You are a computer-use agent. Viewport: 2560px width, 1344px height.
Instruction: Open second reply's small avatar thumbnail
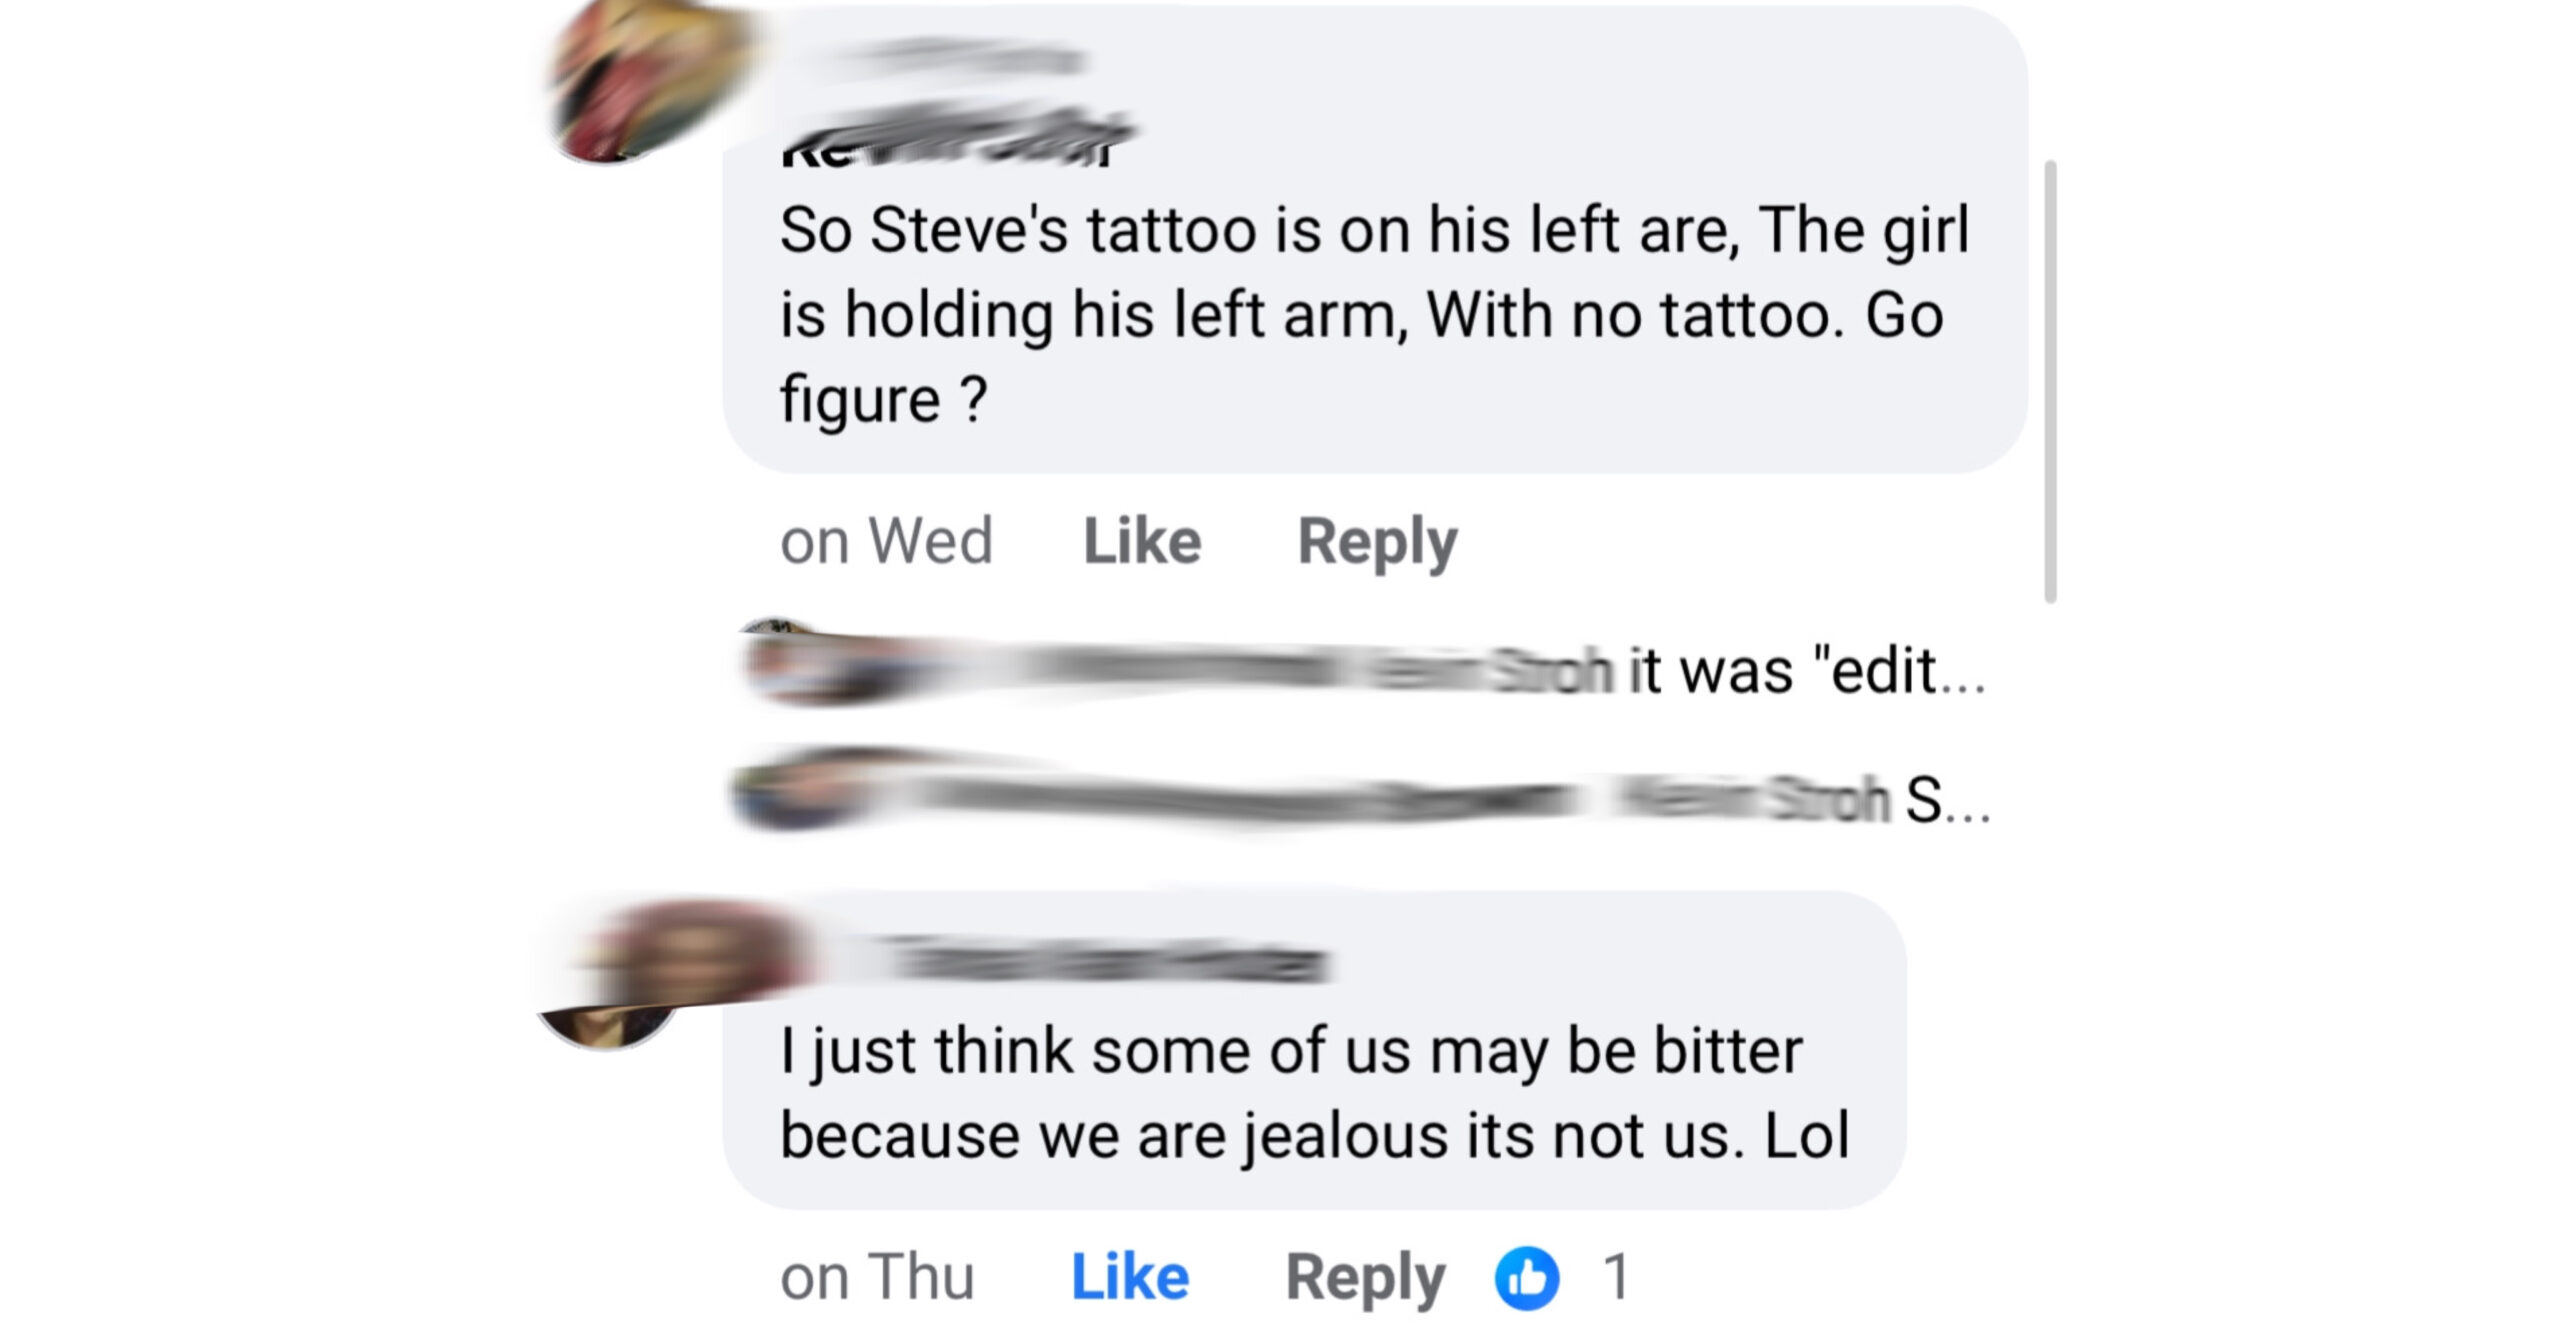click(815, 790)
